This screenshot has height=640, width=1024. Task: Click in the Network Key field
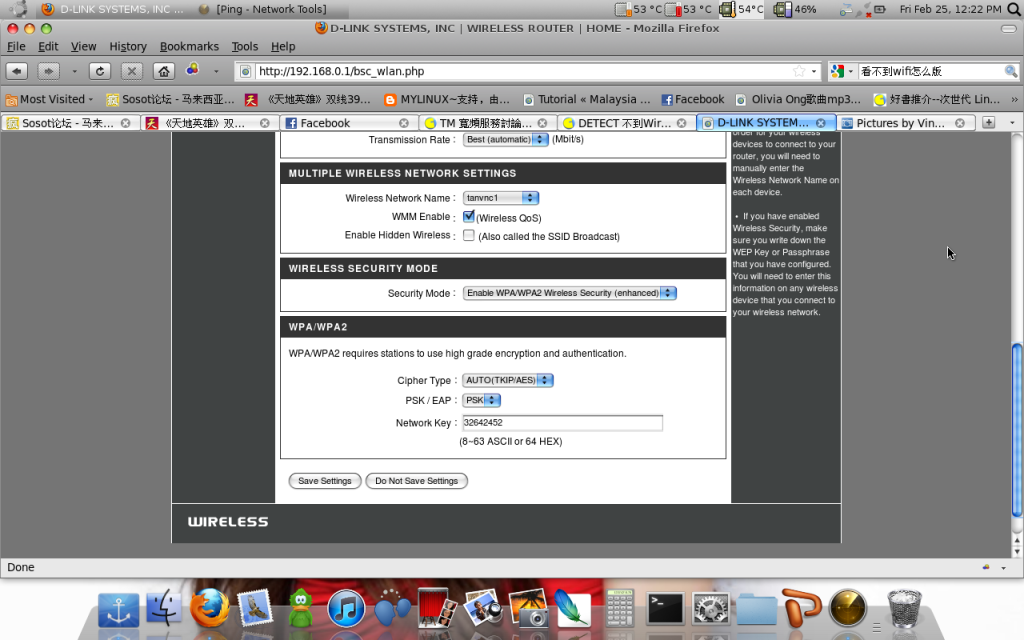562,423
